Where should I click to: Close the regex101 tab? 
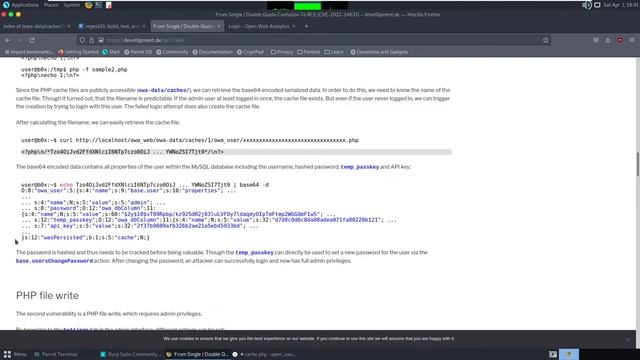click(144, 26)
